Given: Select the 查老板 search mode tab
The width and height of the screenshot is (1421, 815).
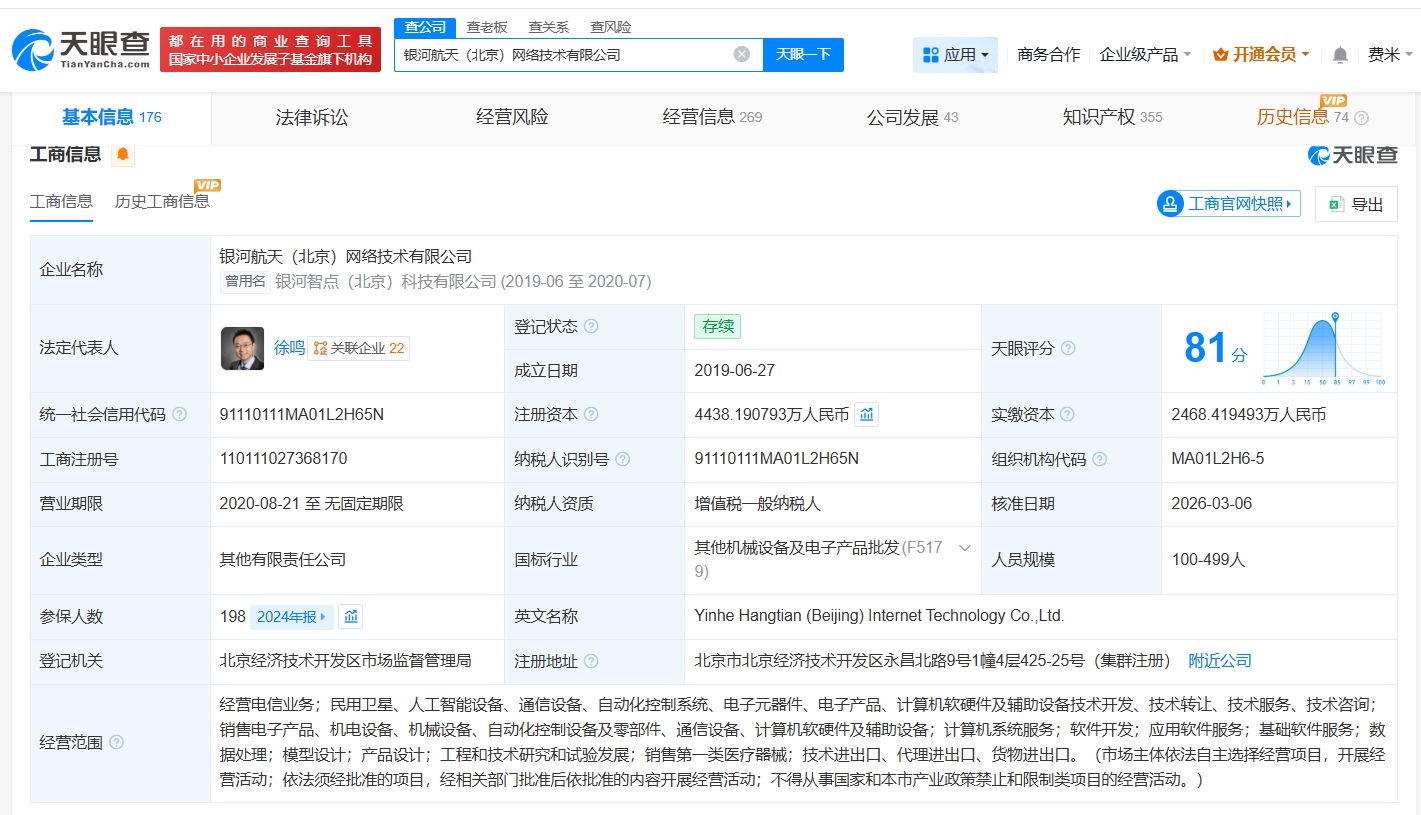Looking at the screenshot, I should coord(487,27).
